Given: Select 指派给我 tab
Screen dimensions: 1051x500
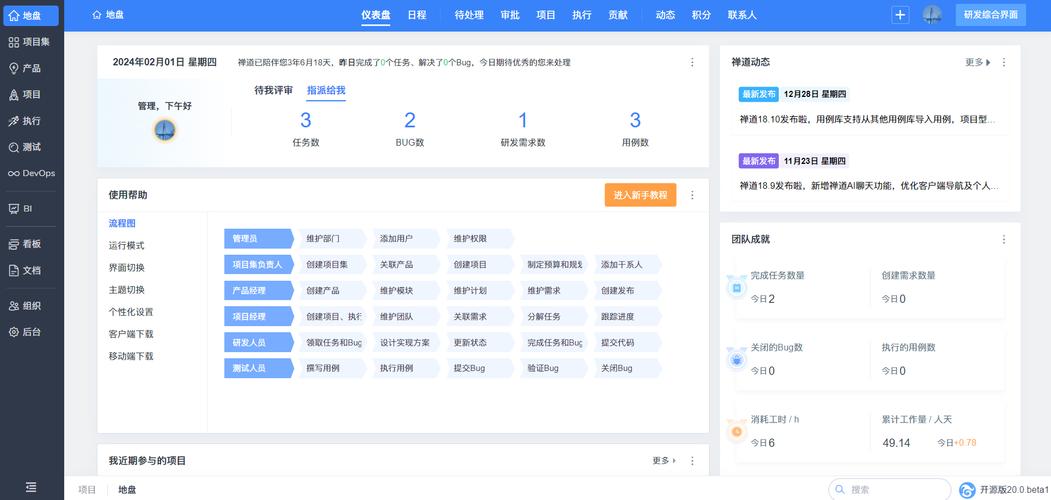Looking at the screenshot, I should pyautogui.click(x=326, y=90).
